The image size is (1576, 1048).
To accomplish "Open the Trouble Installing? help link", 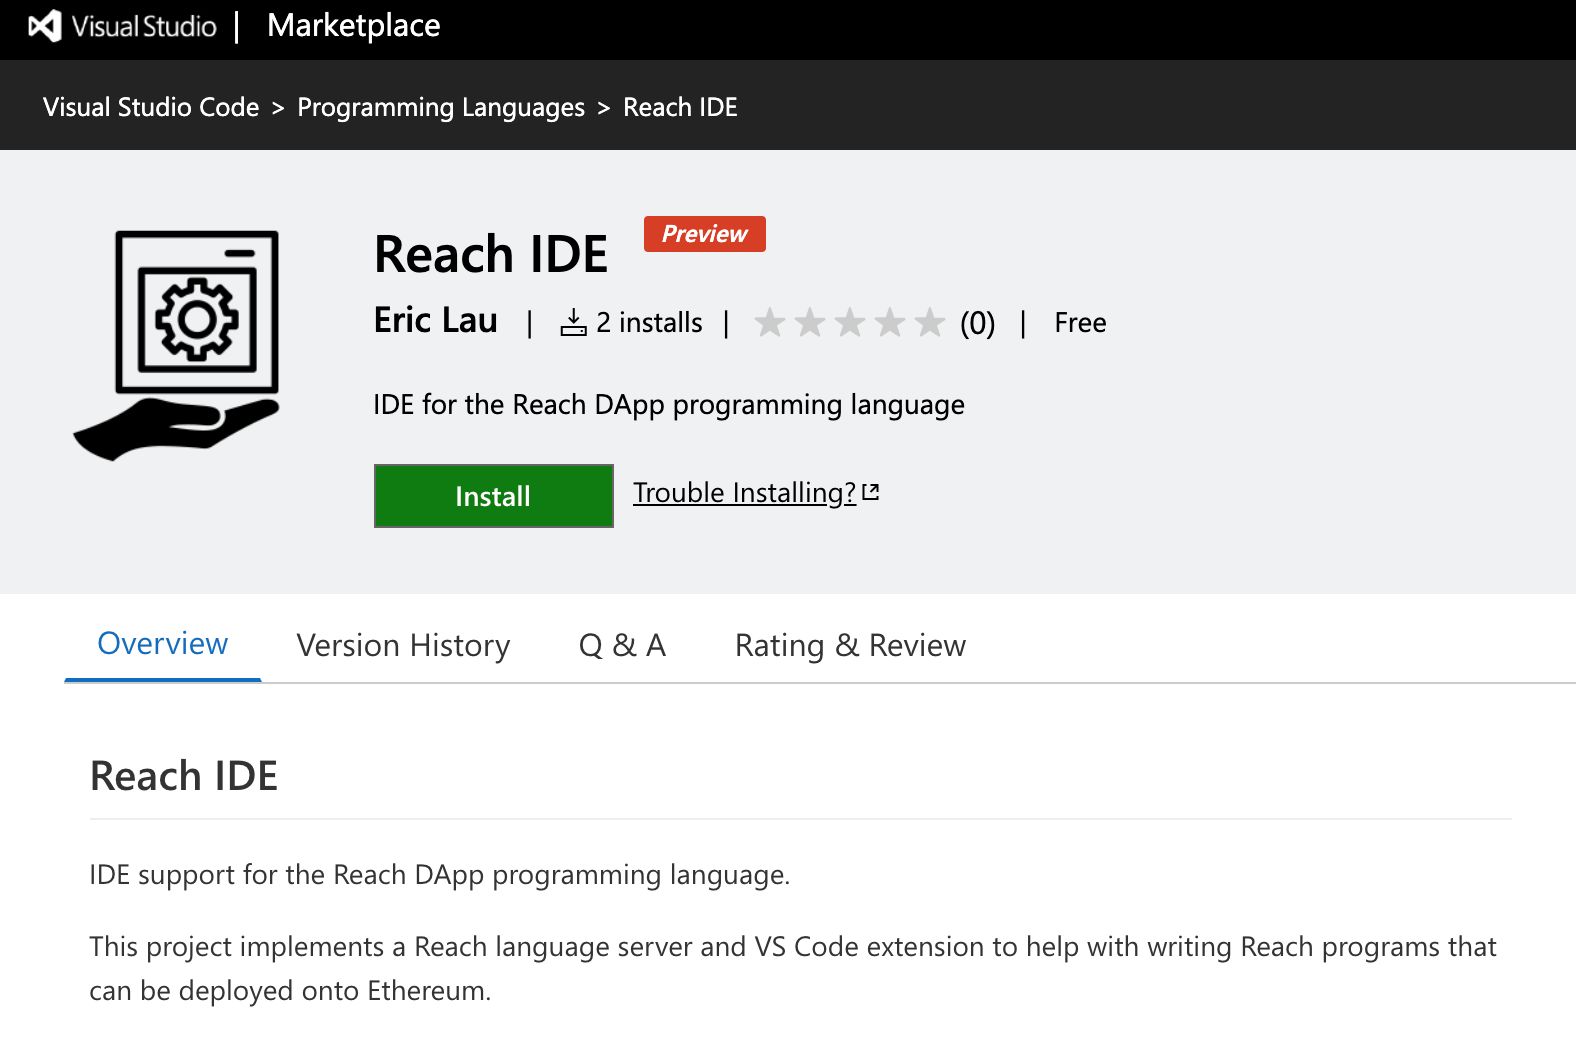I will point(745,493).
